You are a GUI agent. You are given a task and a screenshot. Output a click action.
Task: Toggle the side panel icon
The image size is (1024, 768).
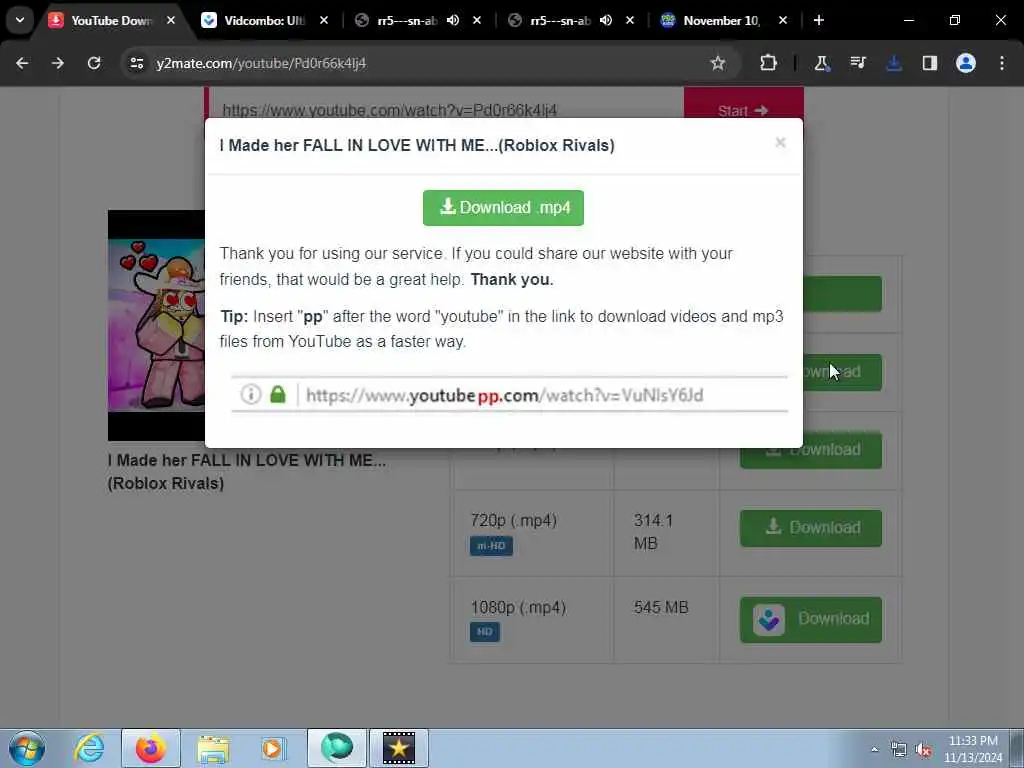click(x=930, y=63)
